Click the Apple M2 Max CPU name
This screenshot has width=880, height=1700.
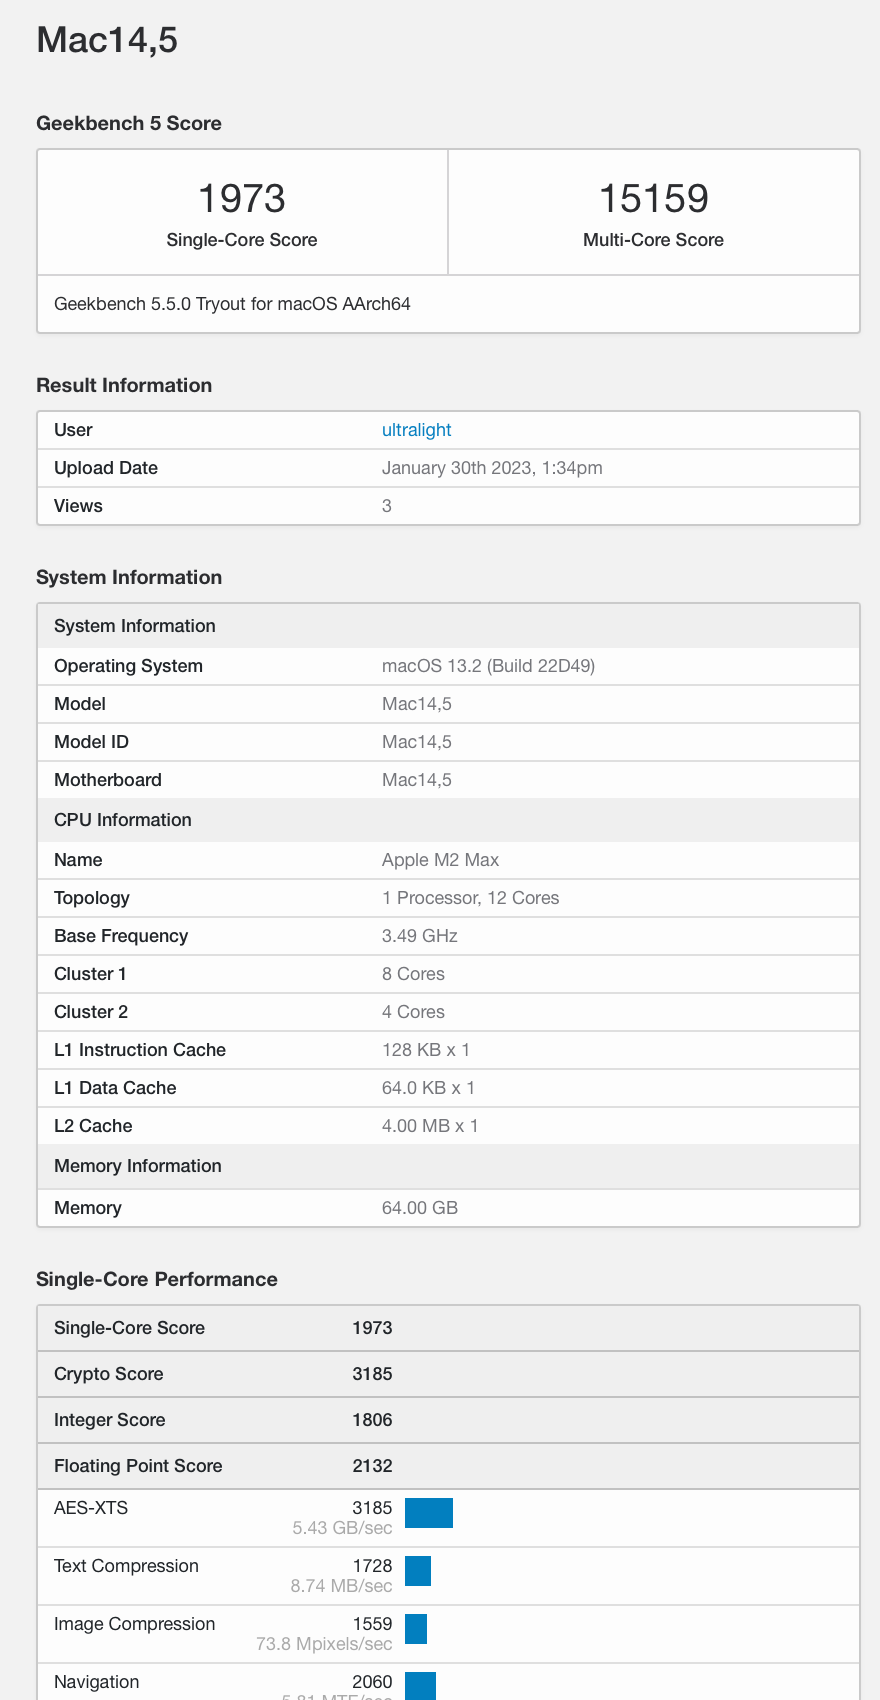coord(440,860)
